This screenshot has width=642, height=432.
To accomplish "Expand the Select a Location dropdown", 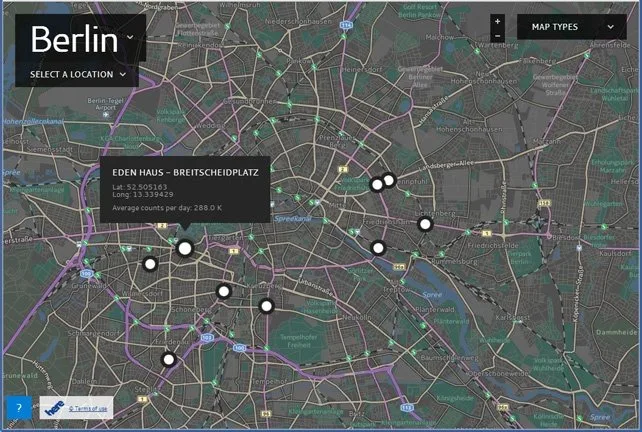I will [78, 75].
